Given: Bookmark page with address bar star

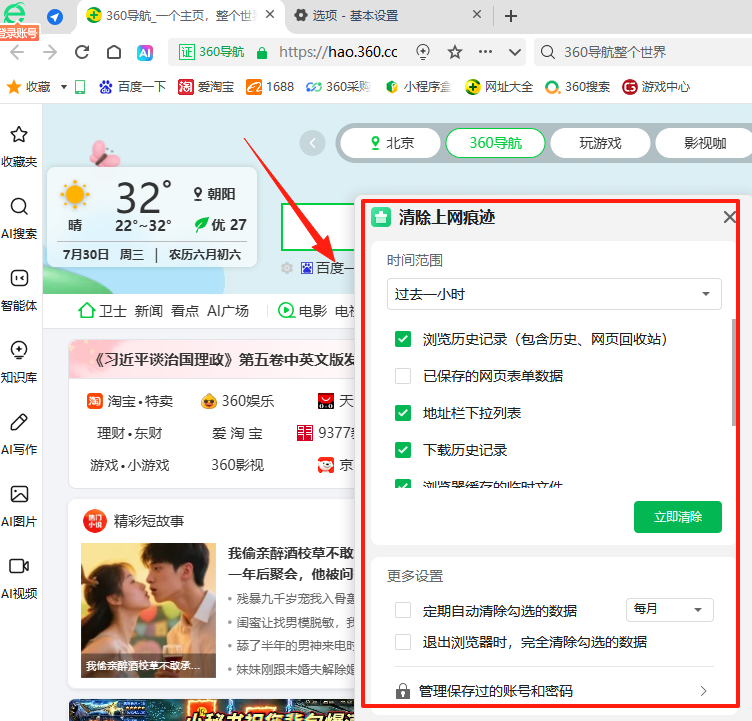Looking at the screenshot, I should 455,52.
